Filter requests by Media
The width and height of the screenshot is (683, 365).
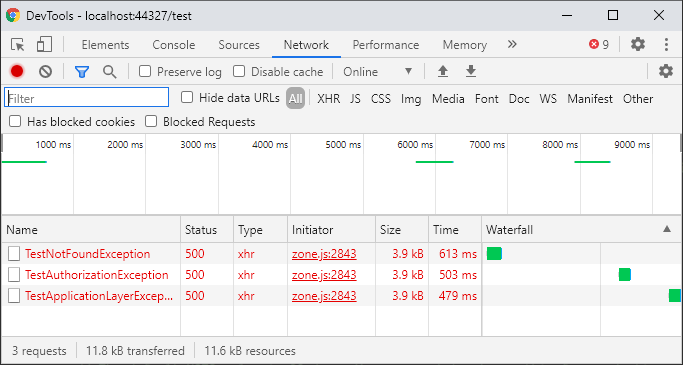[x=448, y=99]
